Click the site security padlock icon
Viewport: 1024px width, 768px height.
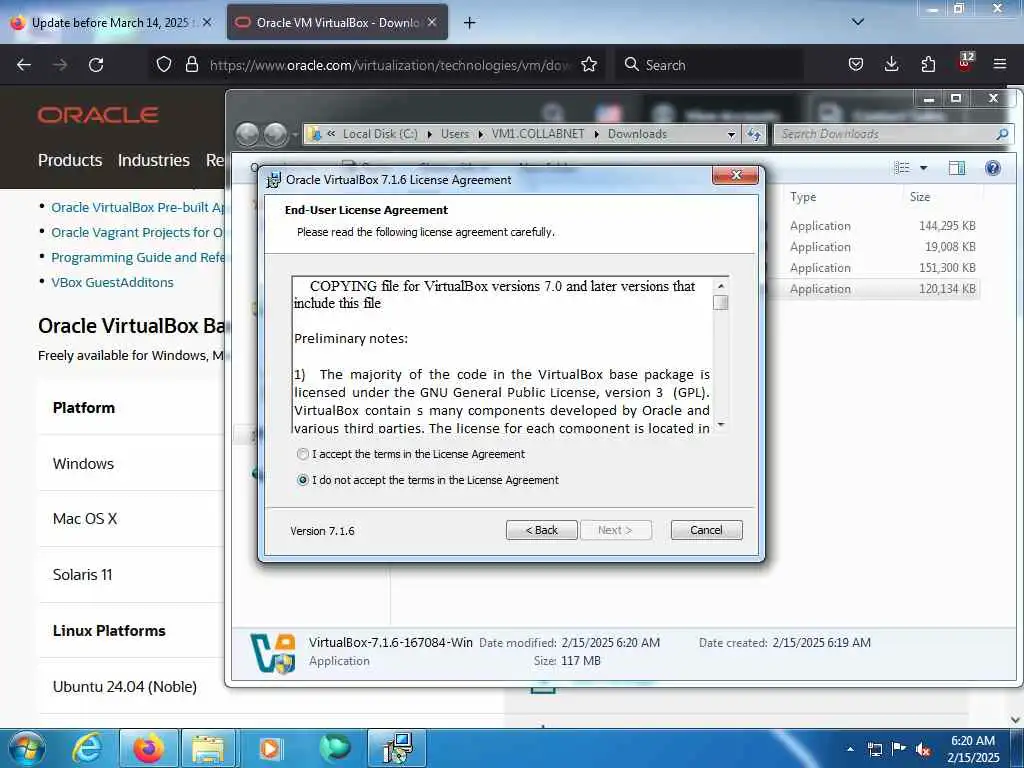coord(191,65)
